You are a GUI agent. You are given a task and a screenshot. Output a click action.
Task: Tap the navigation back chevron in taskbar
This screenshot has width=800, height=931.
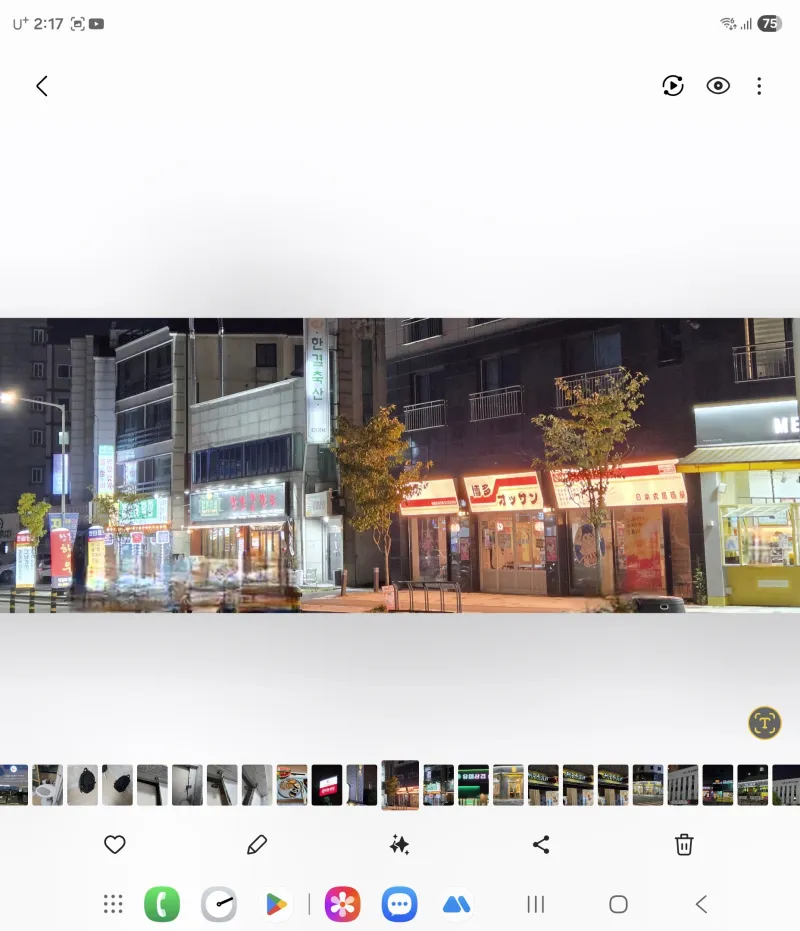point(701,904)
